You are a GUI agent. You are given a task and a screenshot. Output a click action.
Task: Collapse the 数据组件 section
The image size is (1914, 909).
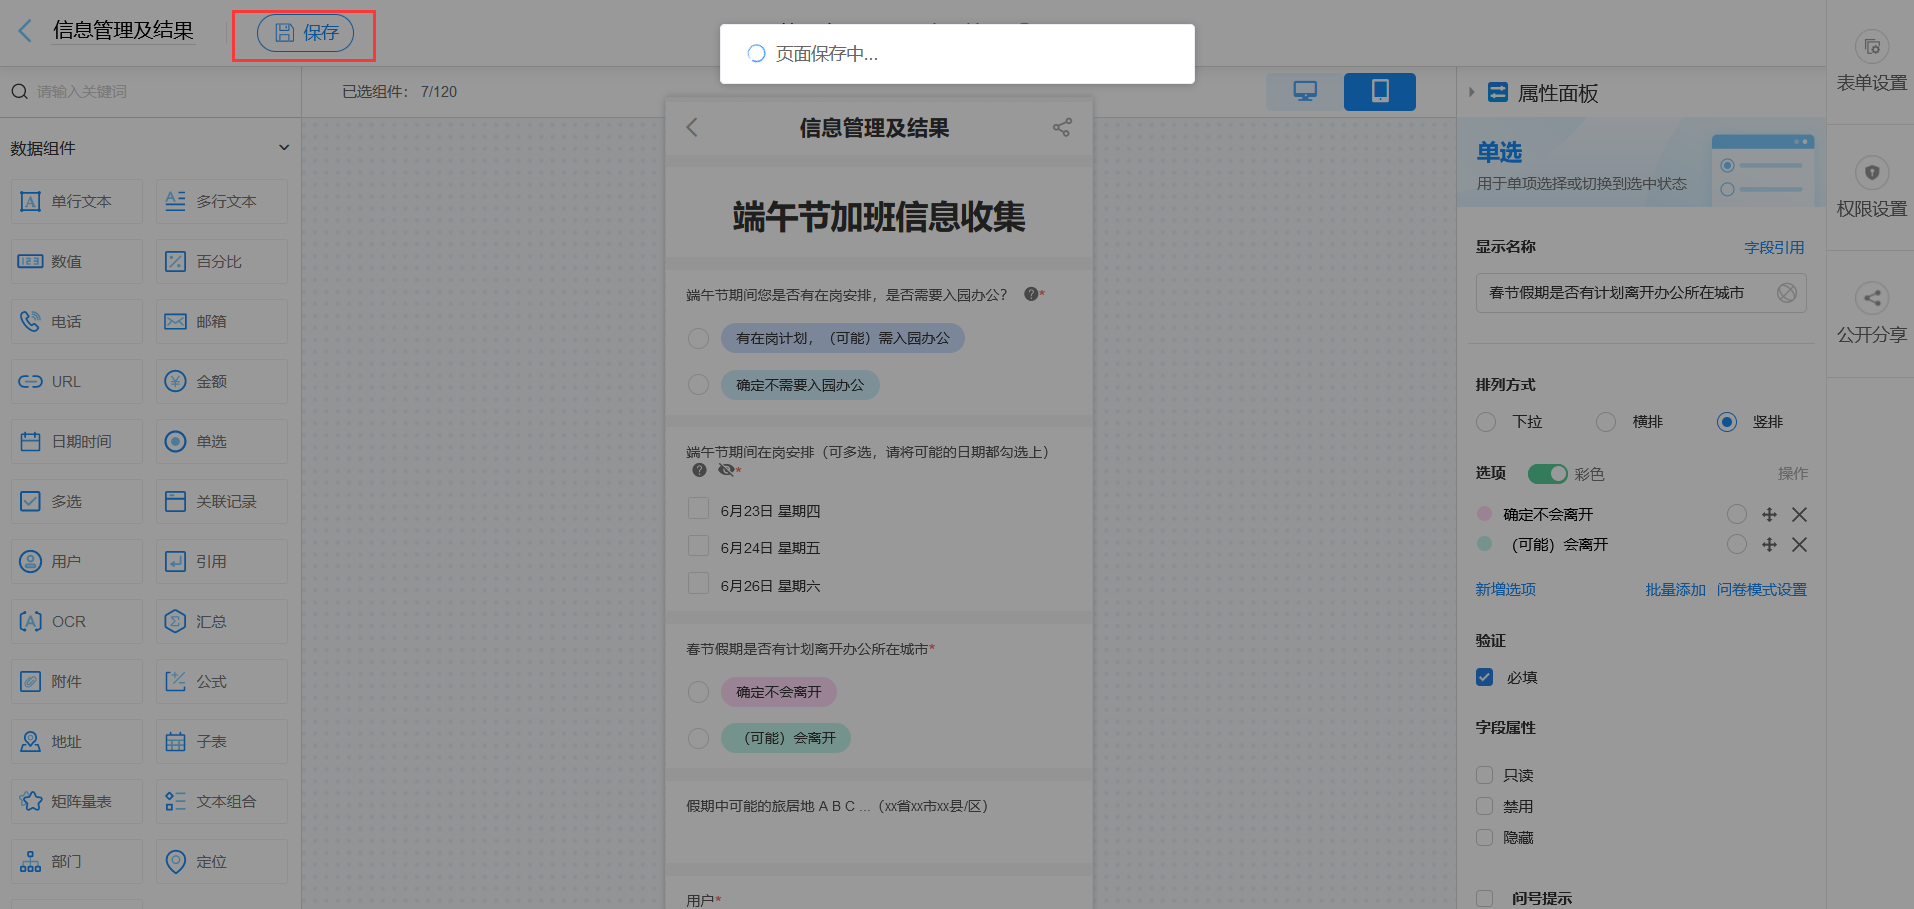click(284, 147)
